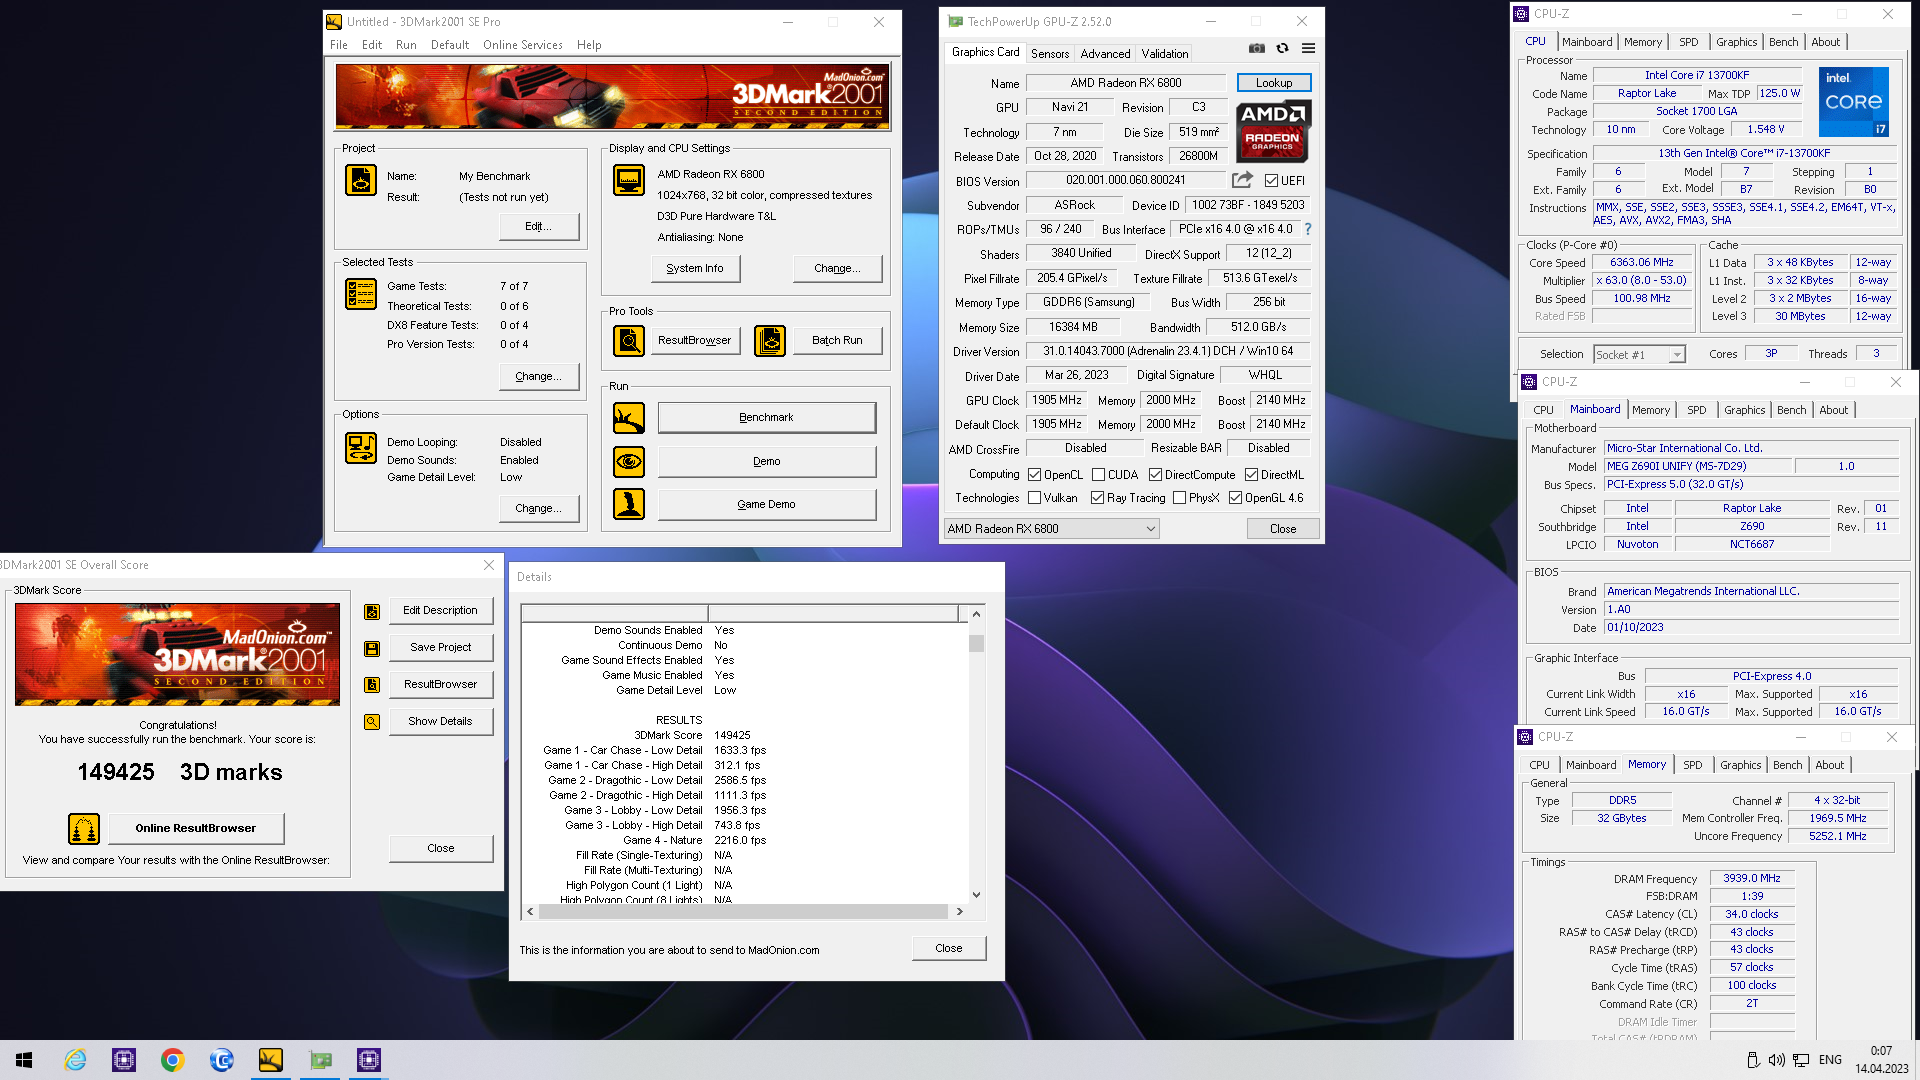Toggle the DirectCompute checkbox
Image resolution: width=1920 pixels, height=1080 pixels.
pyautogui.click(x=1156, y=475)
